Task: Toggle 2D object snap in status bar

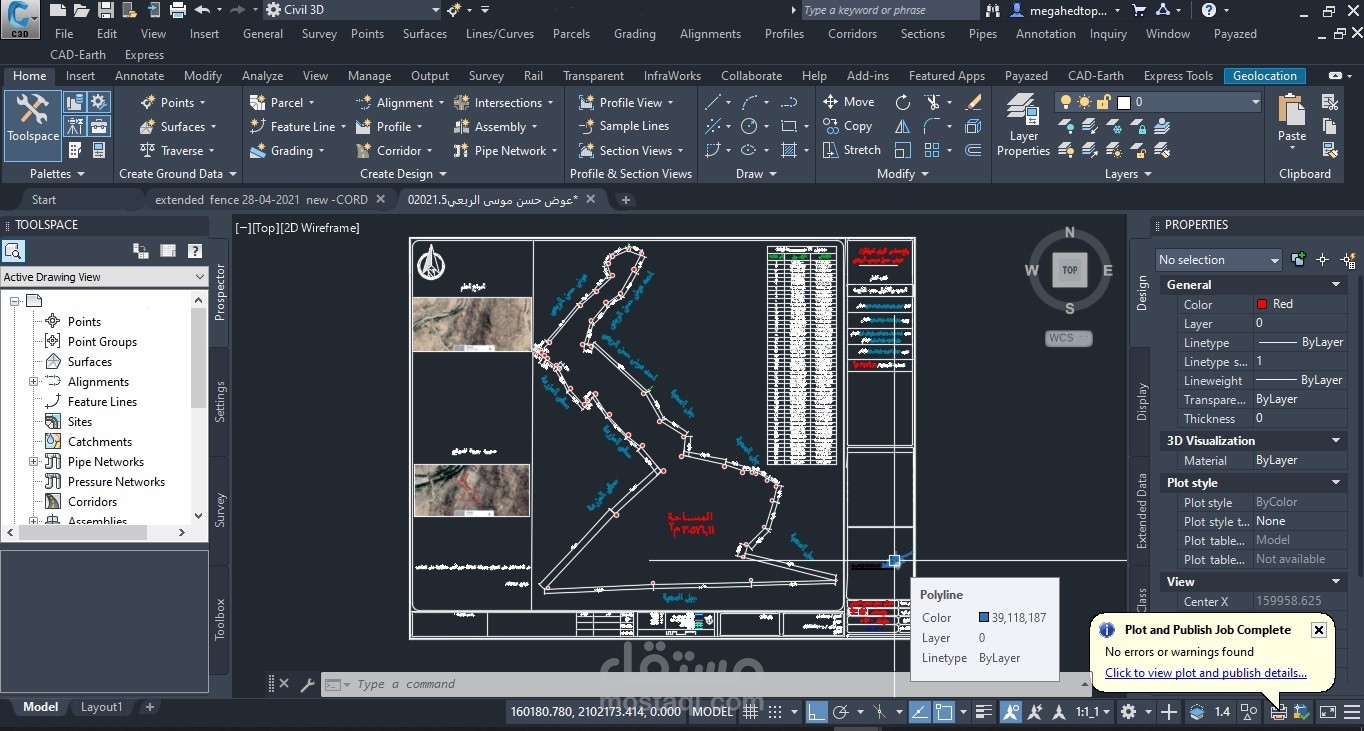Action: coord(944,712)
